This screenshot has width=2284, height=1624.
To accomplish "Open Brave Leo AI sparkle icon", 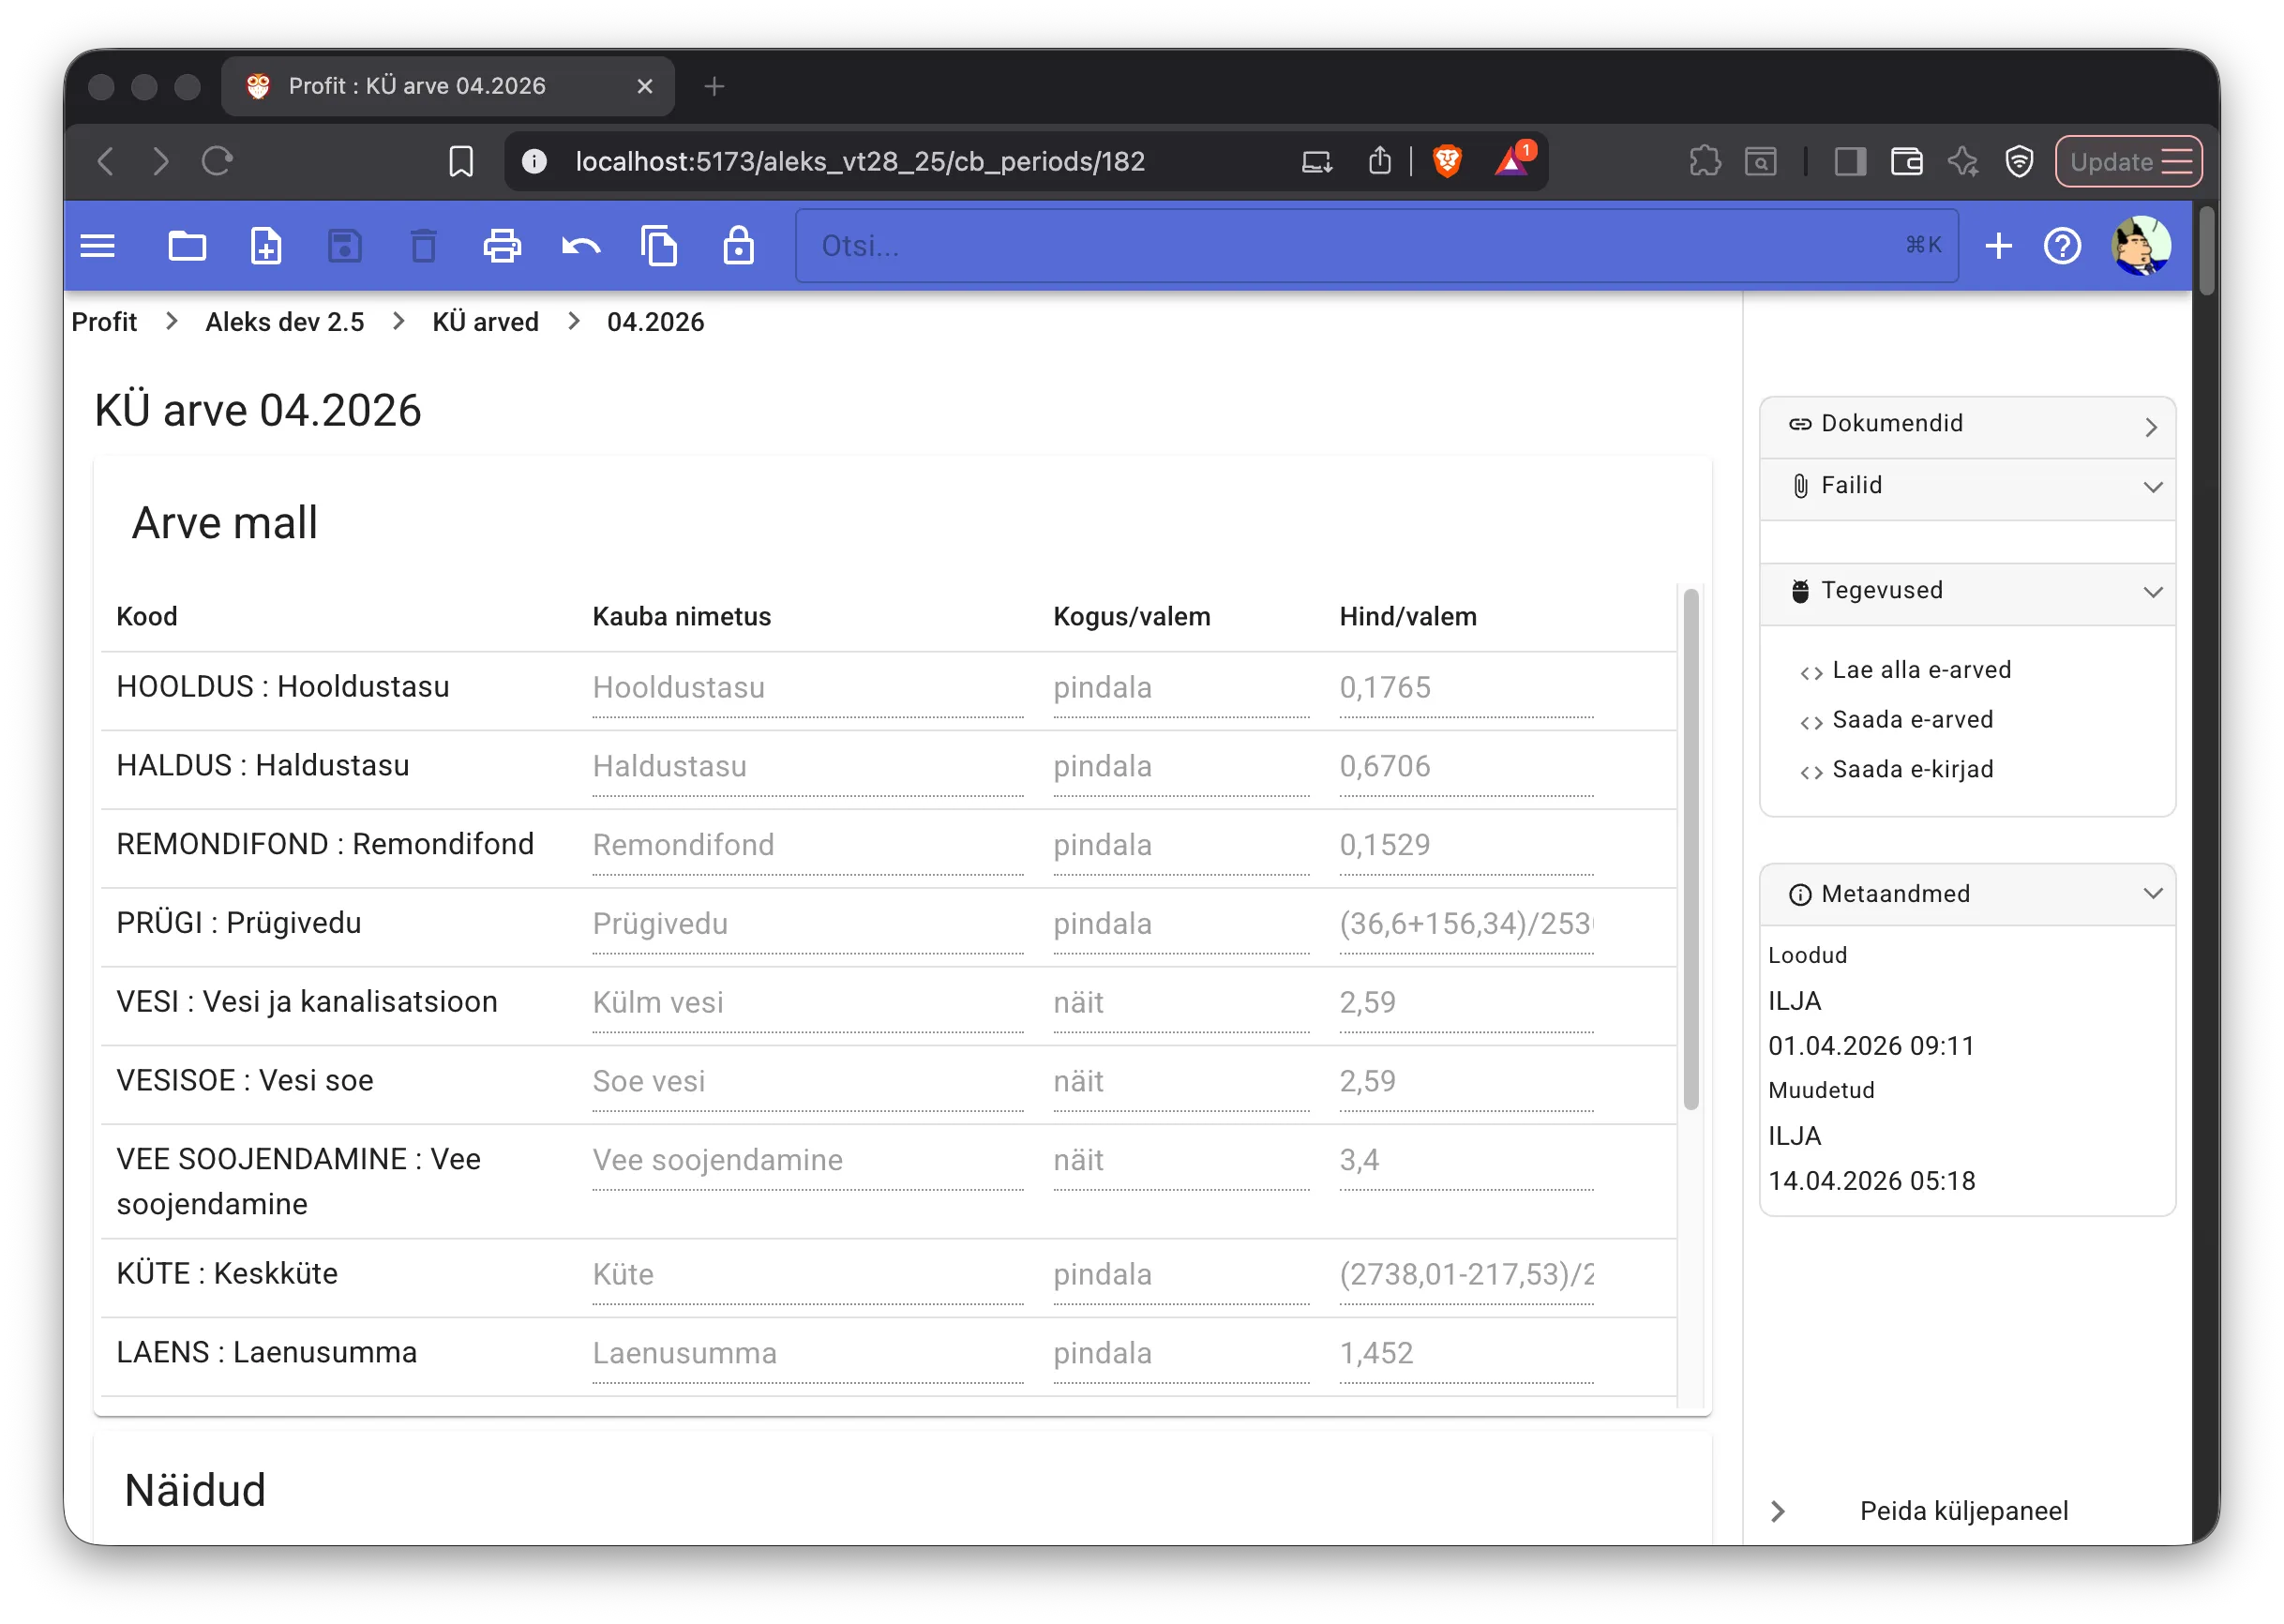I will [x=1963, y=161].
